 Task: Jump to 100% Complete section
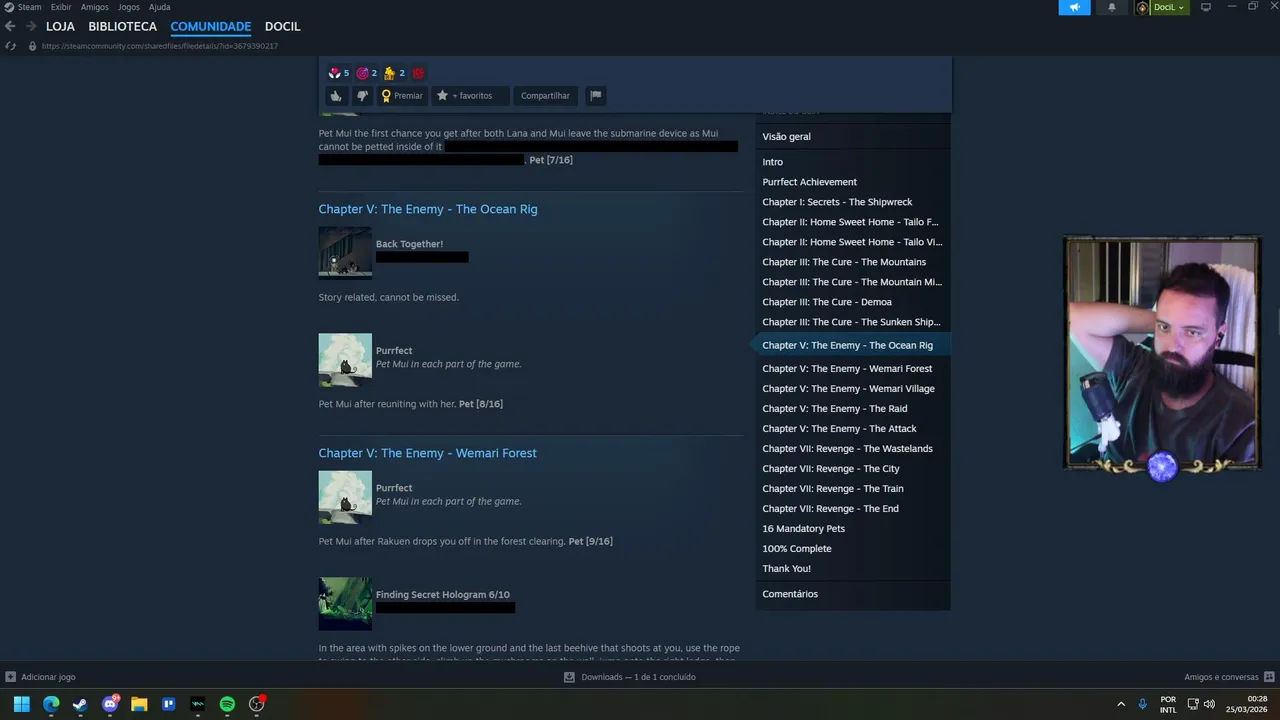pos(797,549)
